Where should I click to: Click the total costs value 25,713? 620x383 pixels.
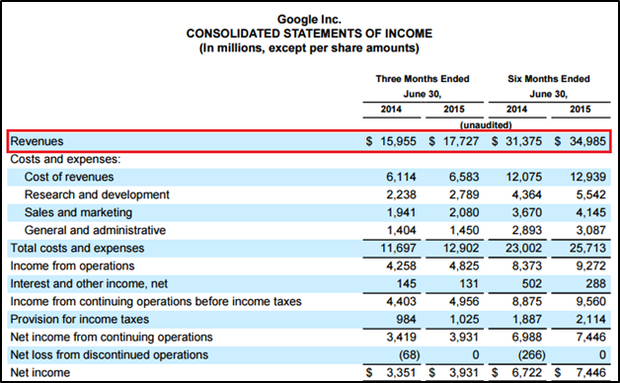[588, 248]
